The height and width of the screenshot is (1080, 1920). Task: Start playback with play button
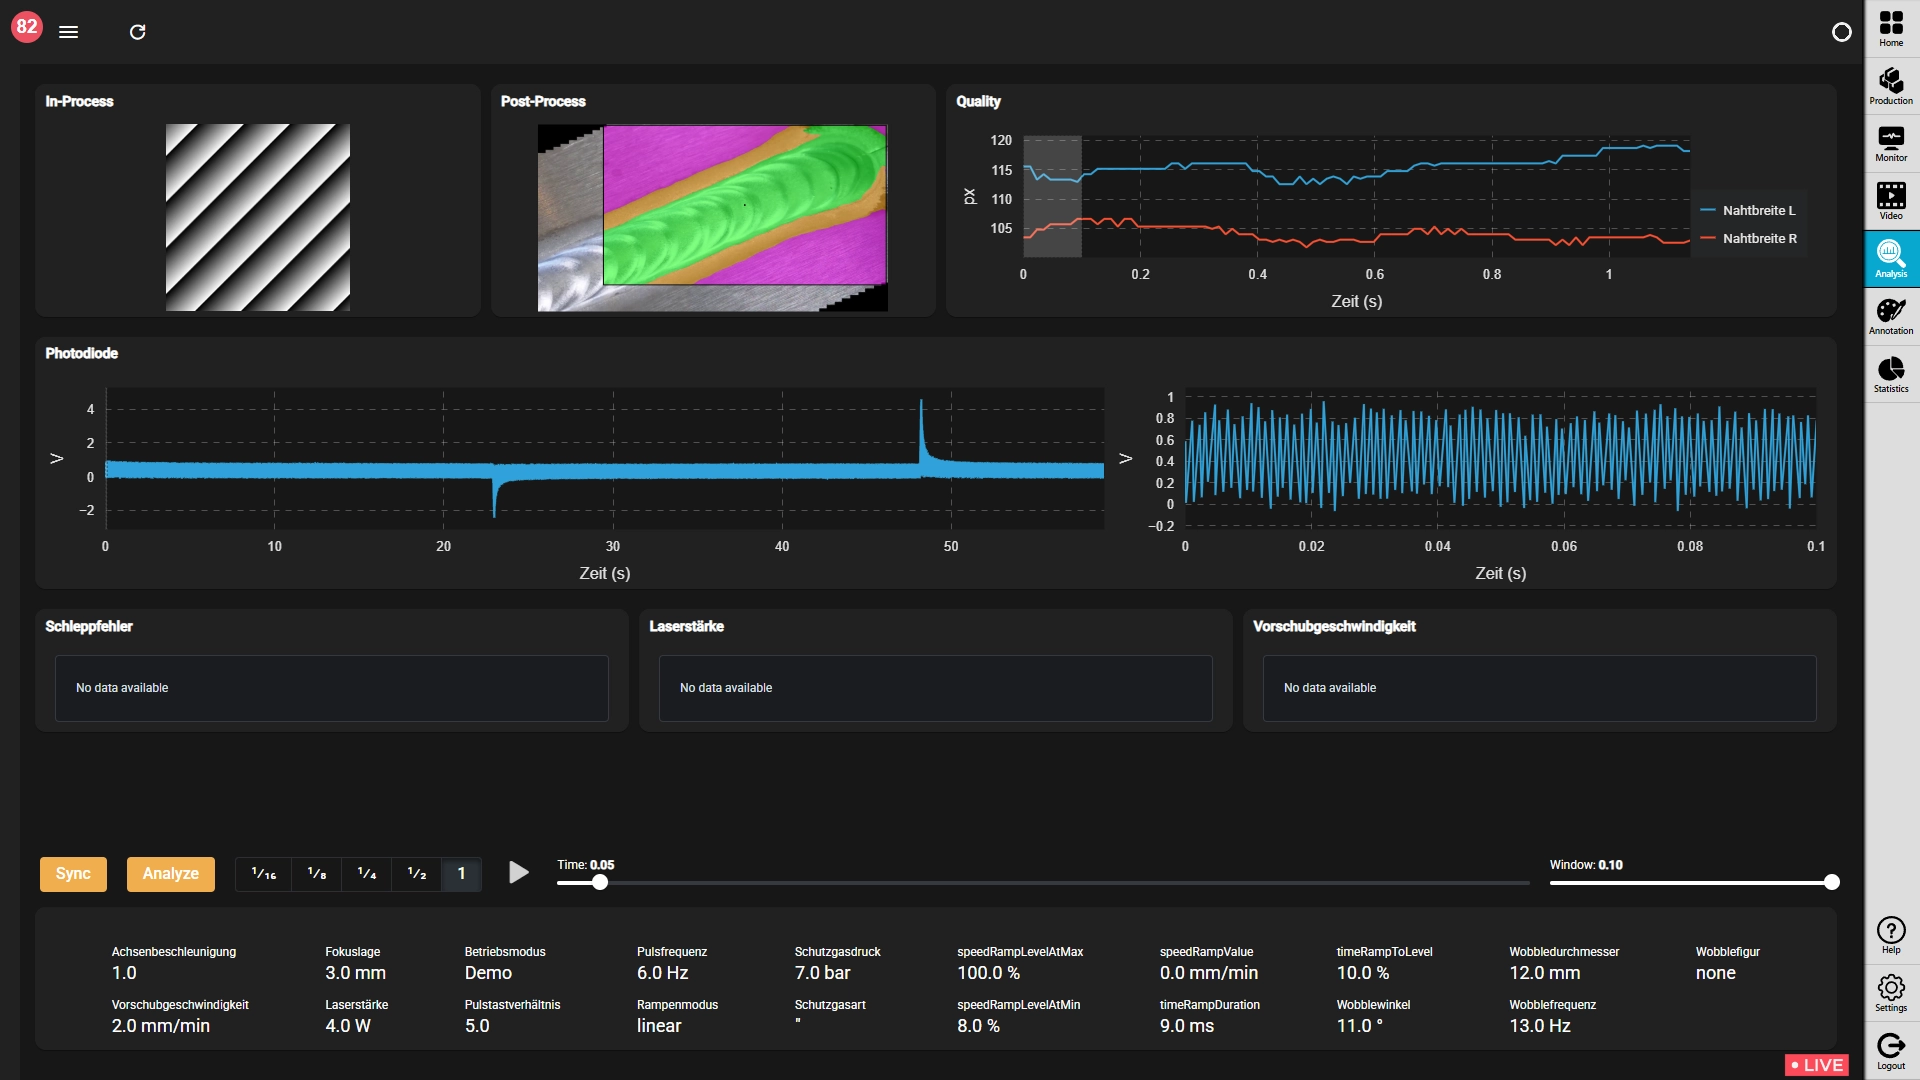pos(518,873)
